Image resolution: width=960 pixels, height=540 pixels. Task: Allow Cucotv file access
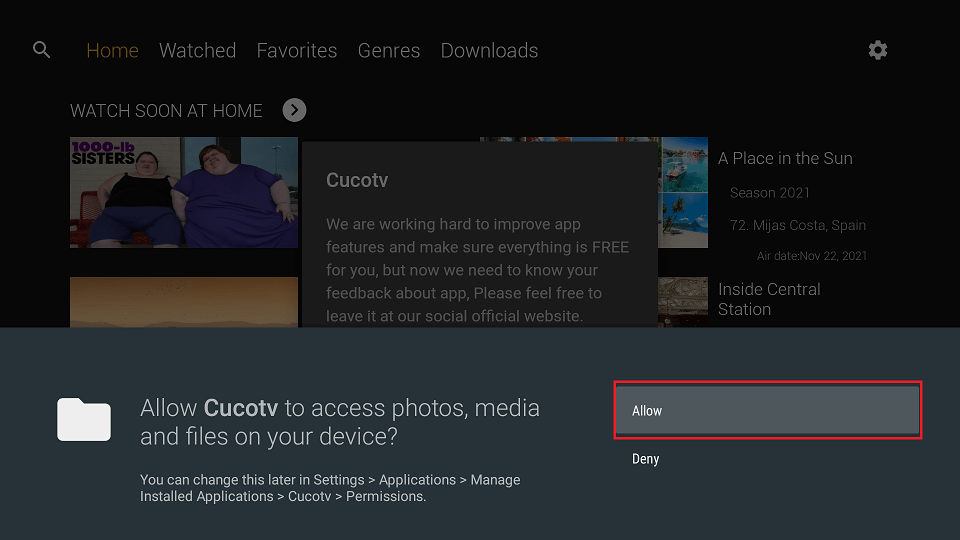pyautogui.click(x=768, y=410)
